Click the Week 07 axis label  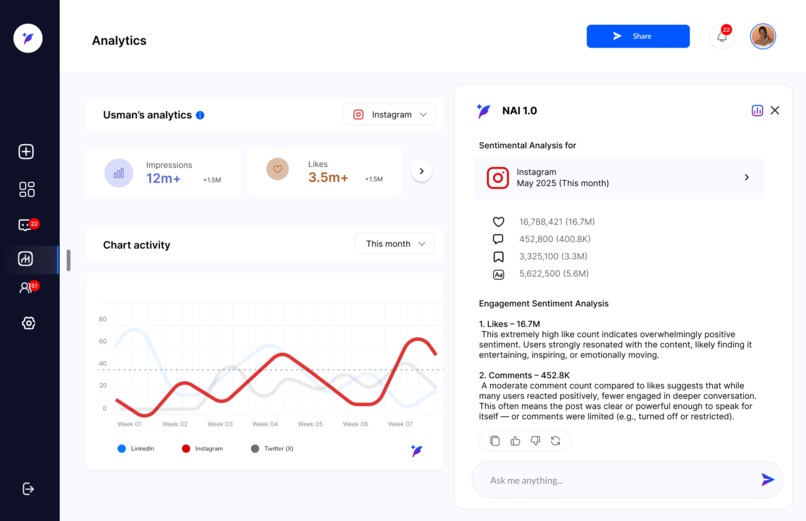coord(400,424)
